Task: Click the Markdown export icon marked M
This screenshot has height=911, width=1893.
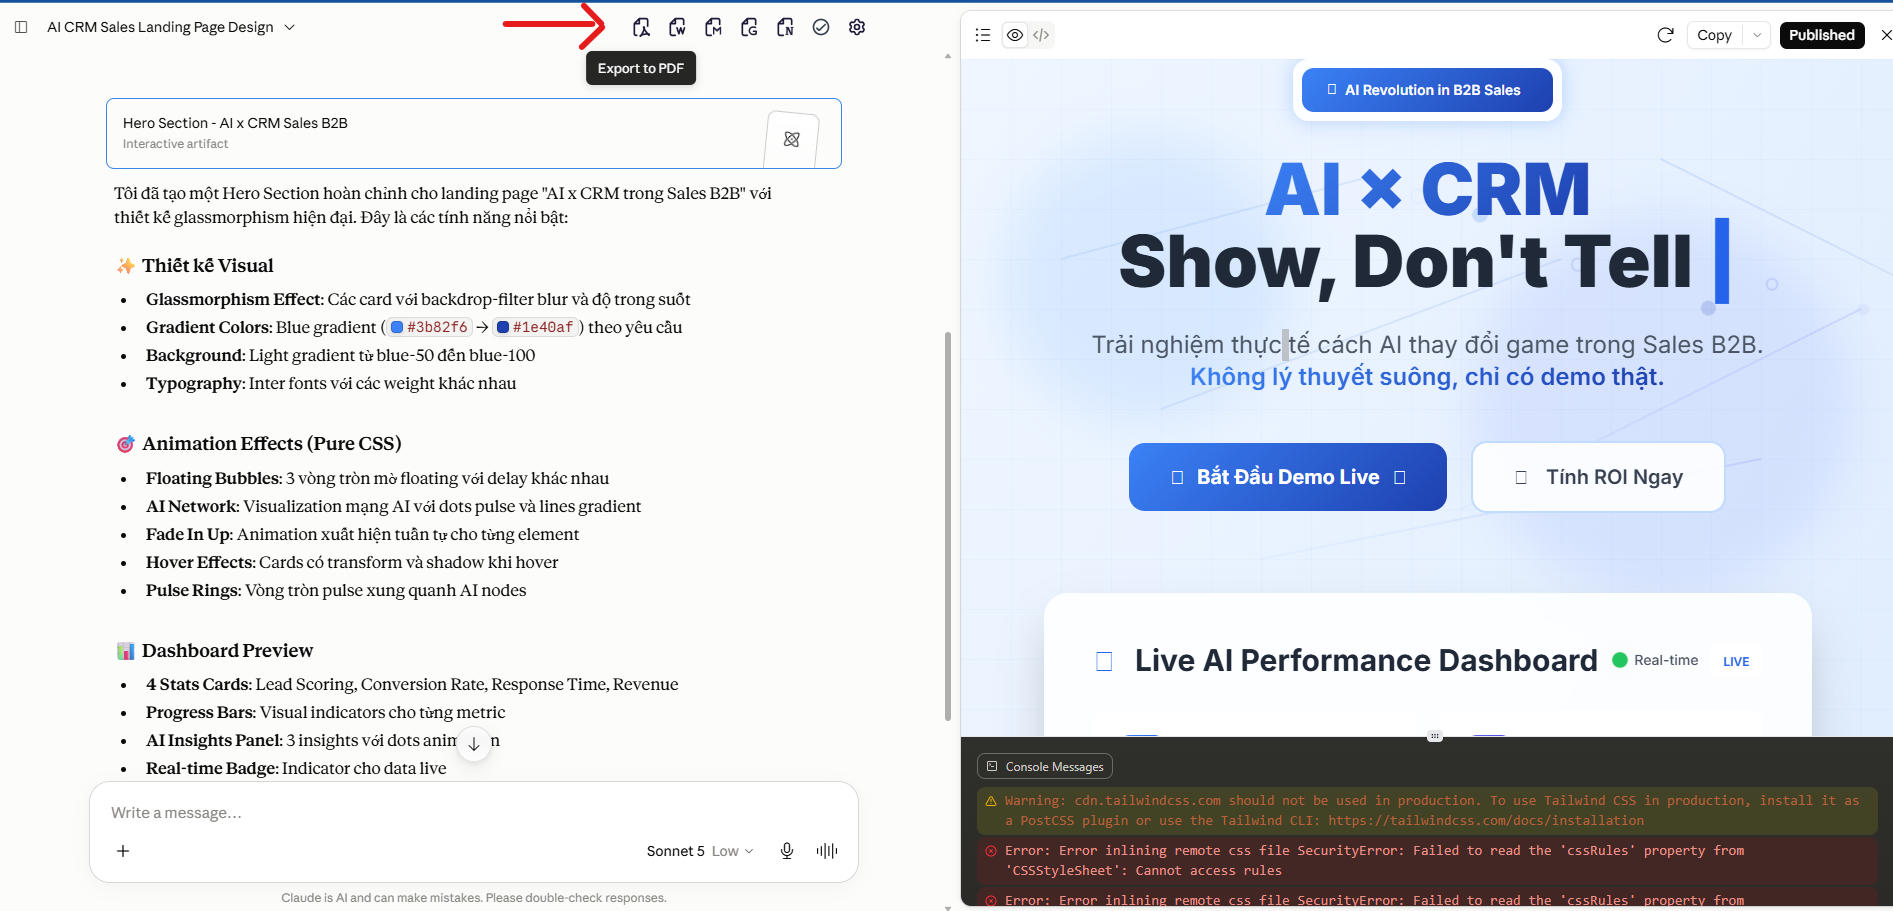Action: click(713, 27)
